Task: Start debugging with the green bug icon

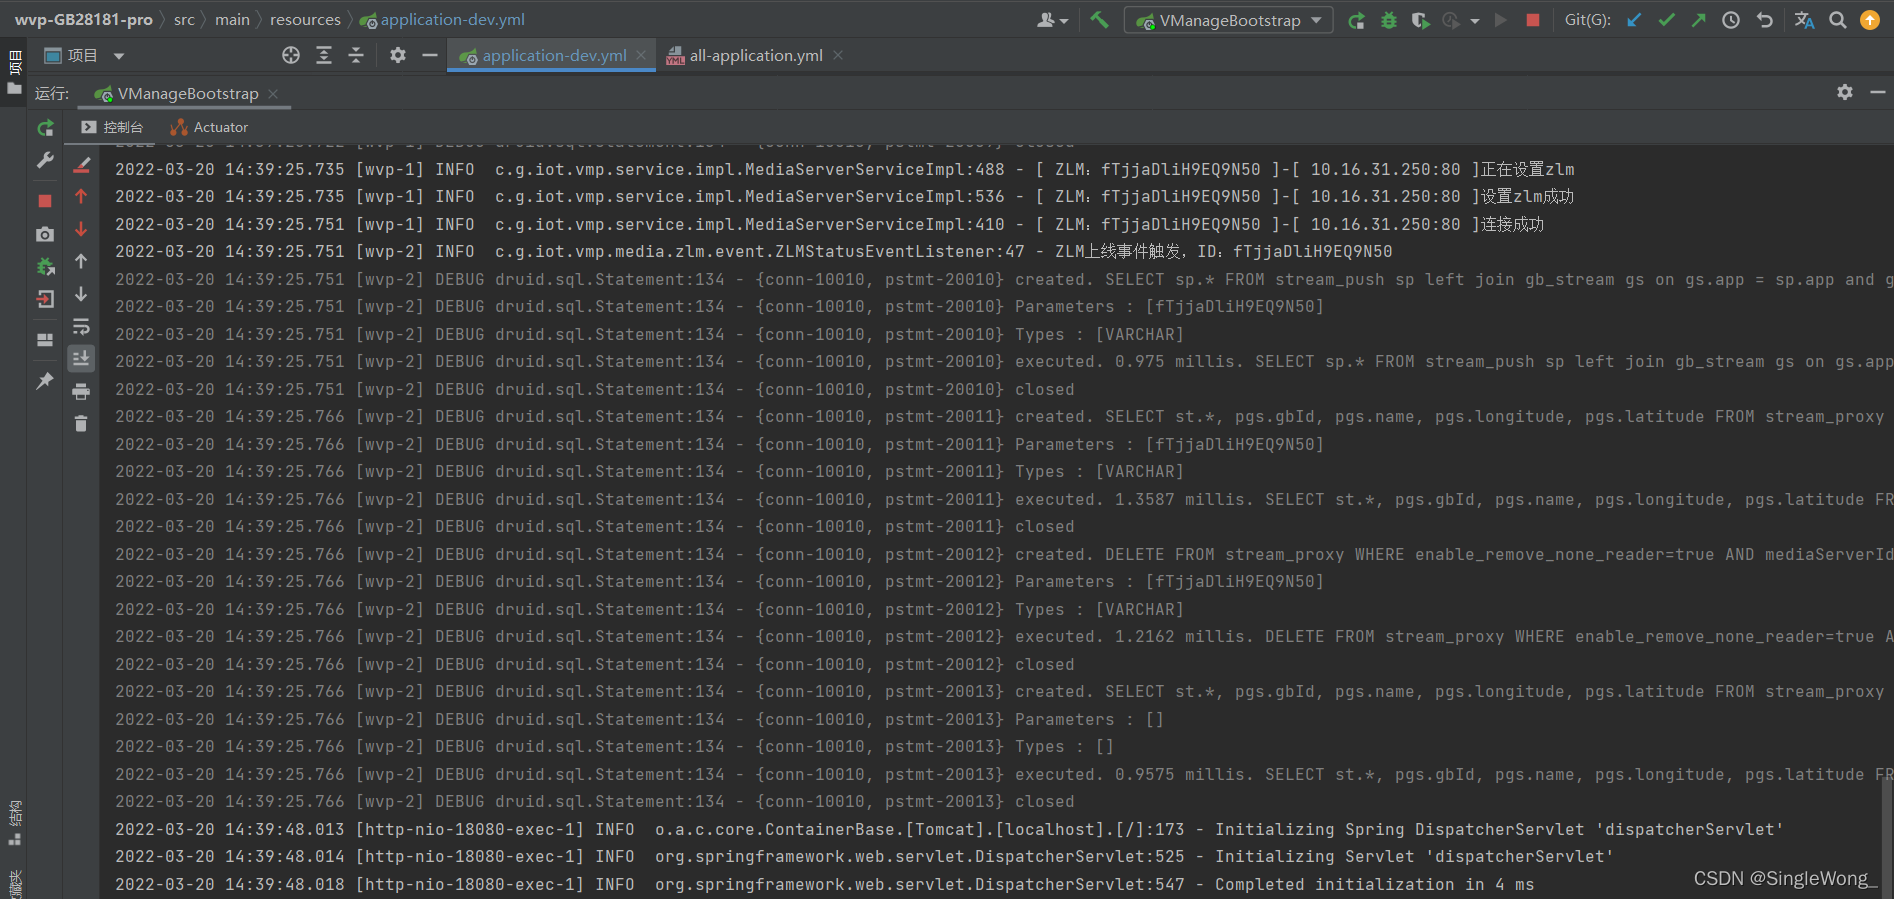Action: tap(1388, 20)
